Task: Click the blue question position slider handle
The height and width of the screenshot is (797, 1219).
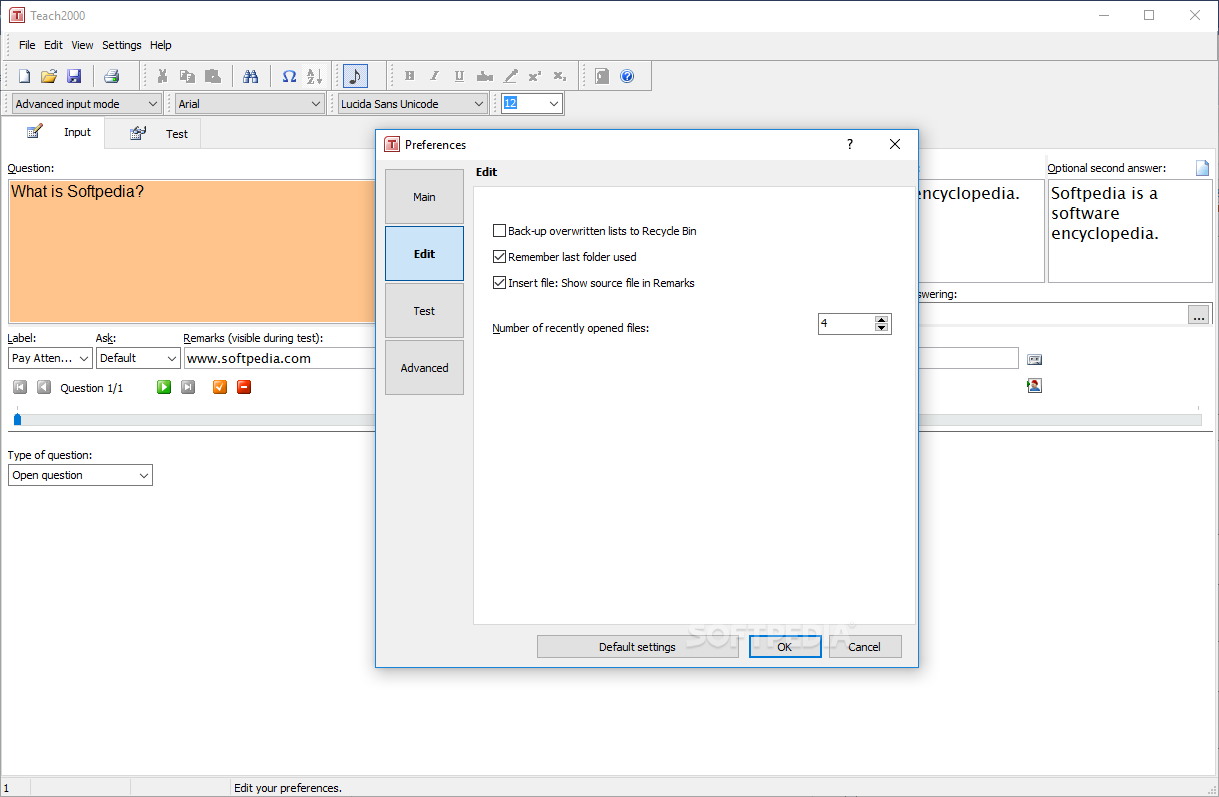Action: [x=17, y=419]
